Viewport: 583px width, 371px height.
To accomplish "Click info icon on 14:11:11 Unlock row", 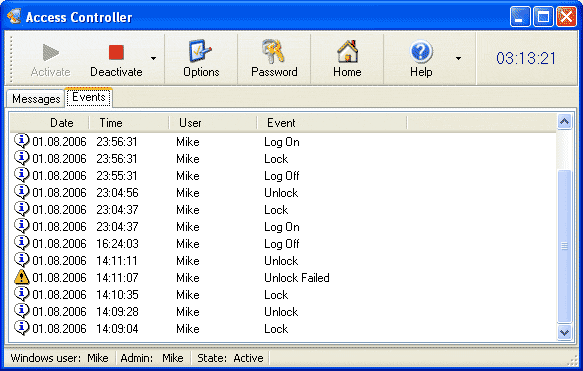I will (22, 260).
